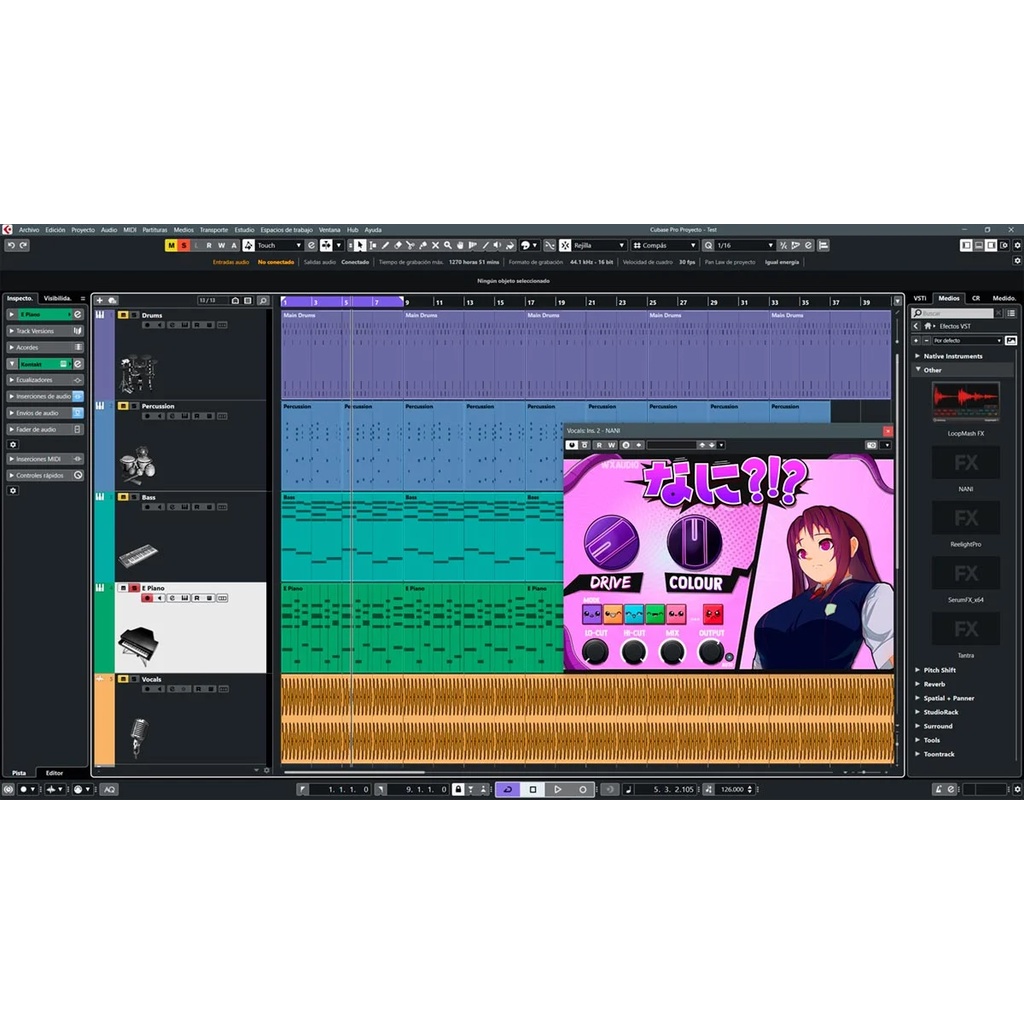Open the Transporte menu

(x=213, y=230)
